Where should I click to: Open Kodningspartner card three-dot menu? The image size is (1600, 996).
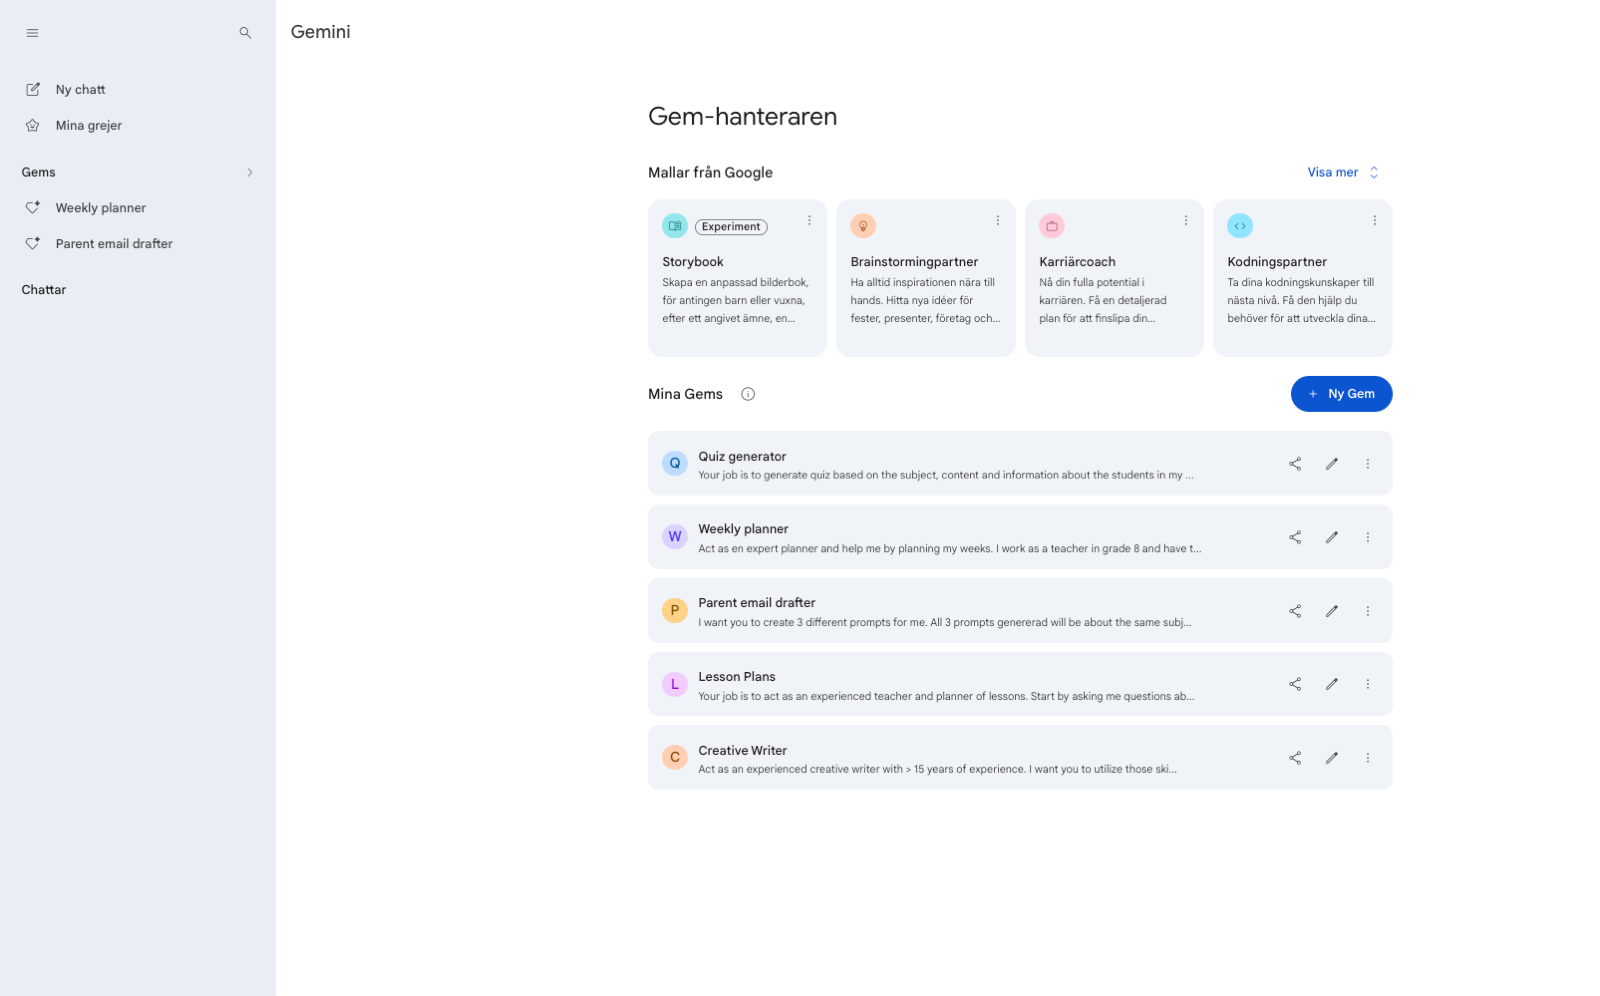tap(1375, 221)
